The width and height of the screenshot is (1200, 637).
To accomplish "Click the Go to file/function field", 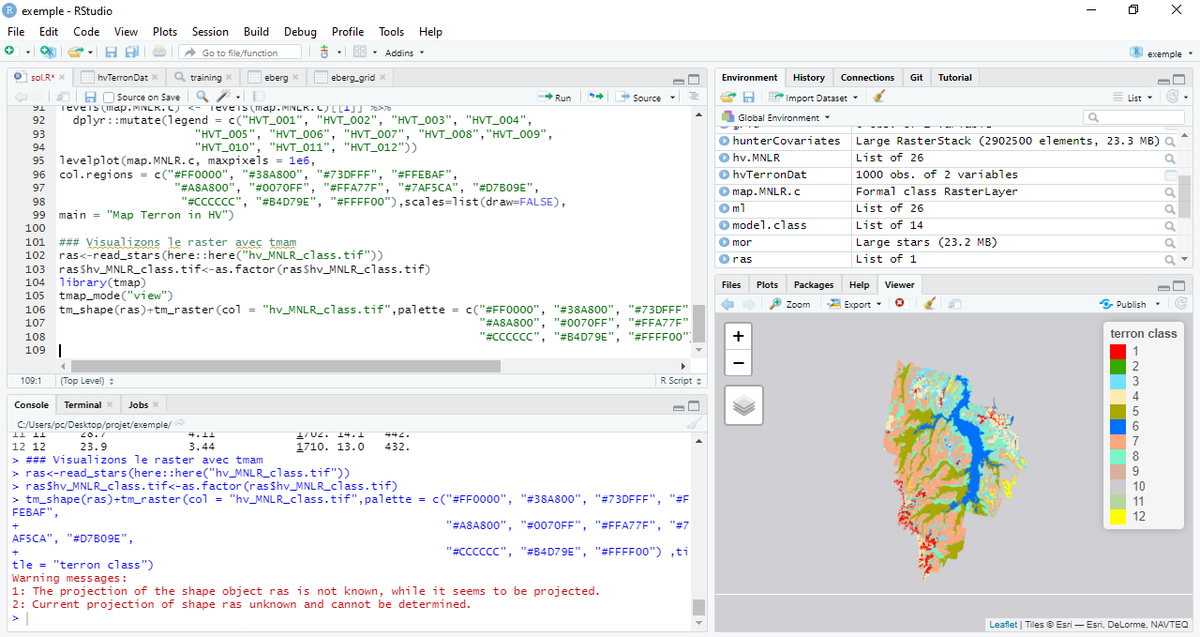I will 241,52.
